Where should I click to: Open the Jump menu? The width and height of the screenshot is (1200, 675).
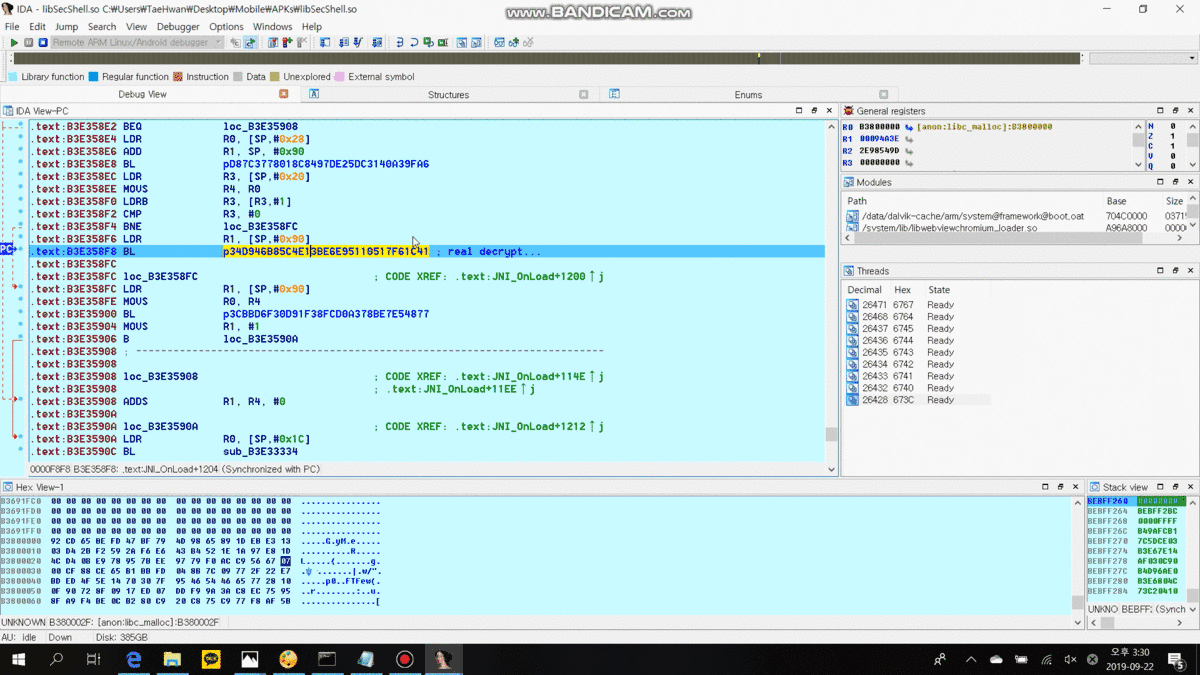pos(66,26)
